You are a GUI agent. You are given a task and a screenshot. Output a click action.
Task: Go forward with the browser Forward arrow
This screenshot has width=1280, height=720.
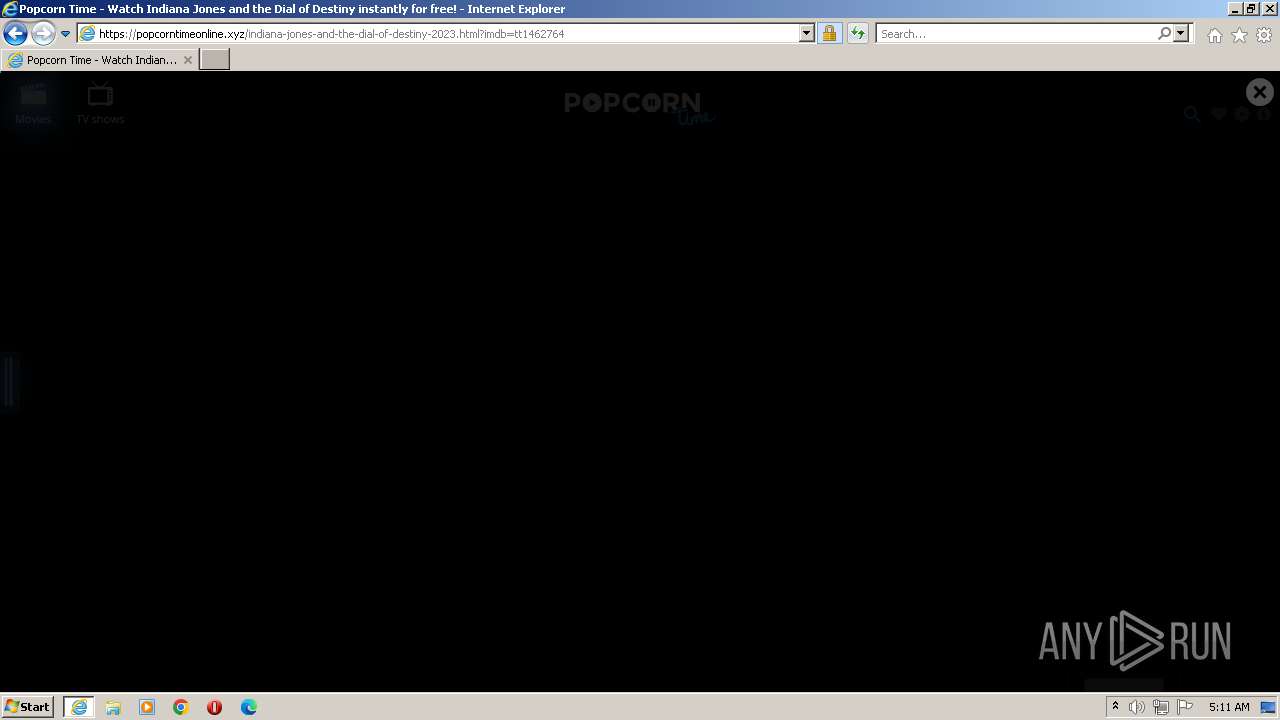click(x=42, y=33)
